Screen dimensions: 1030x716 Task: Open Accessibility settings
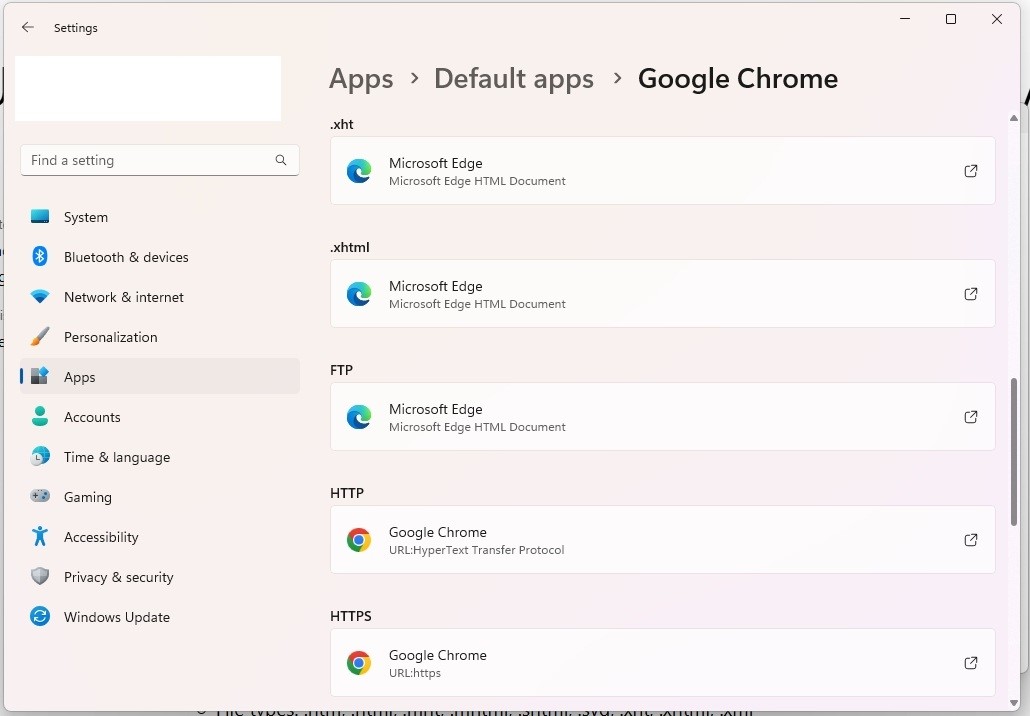pos(160,537)
